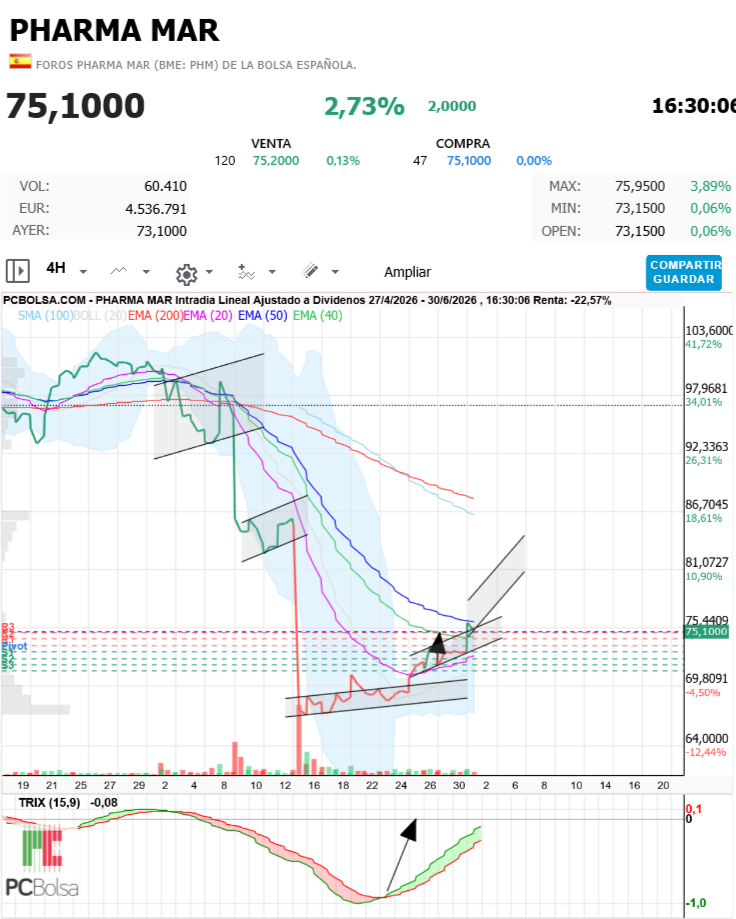
Task: Click the 92,3363 price axis label
Action: pyautogui.click(x=707, y=447)
